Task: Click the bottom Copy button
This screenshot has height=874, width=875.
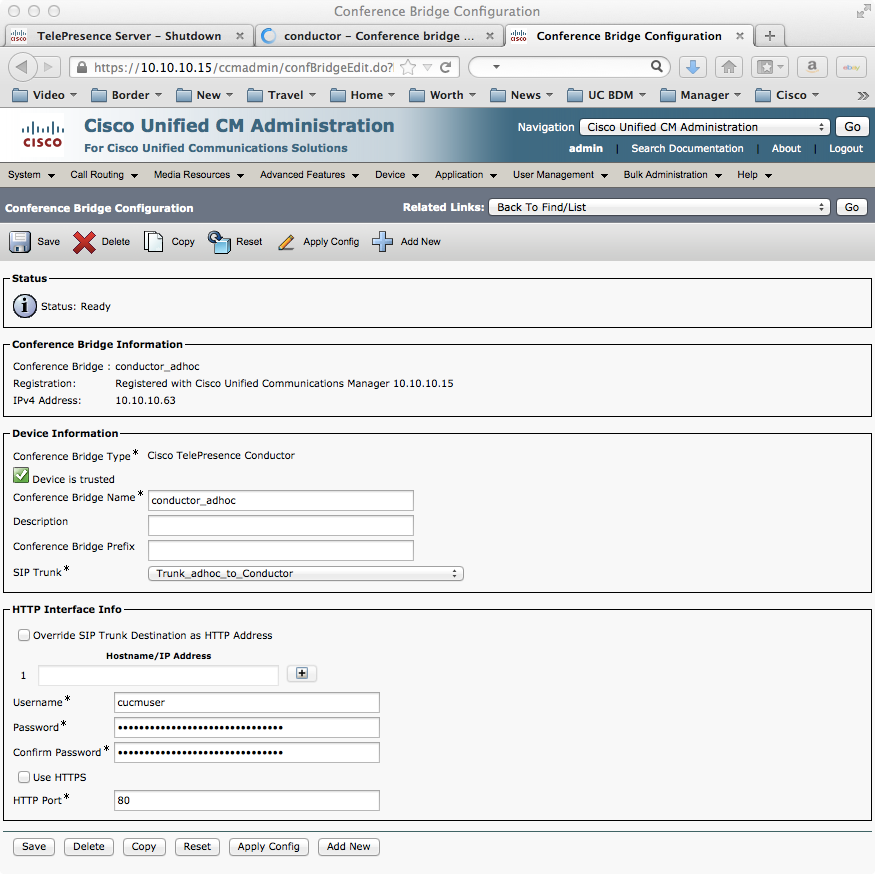Action: (143, 846)
